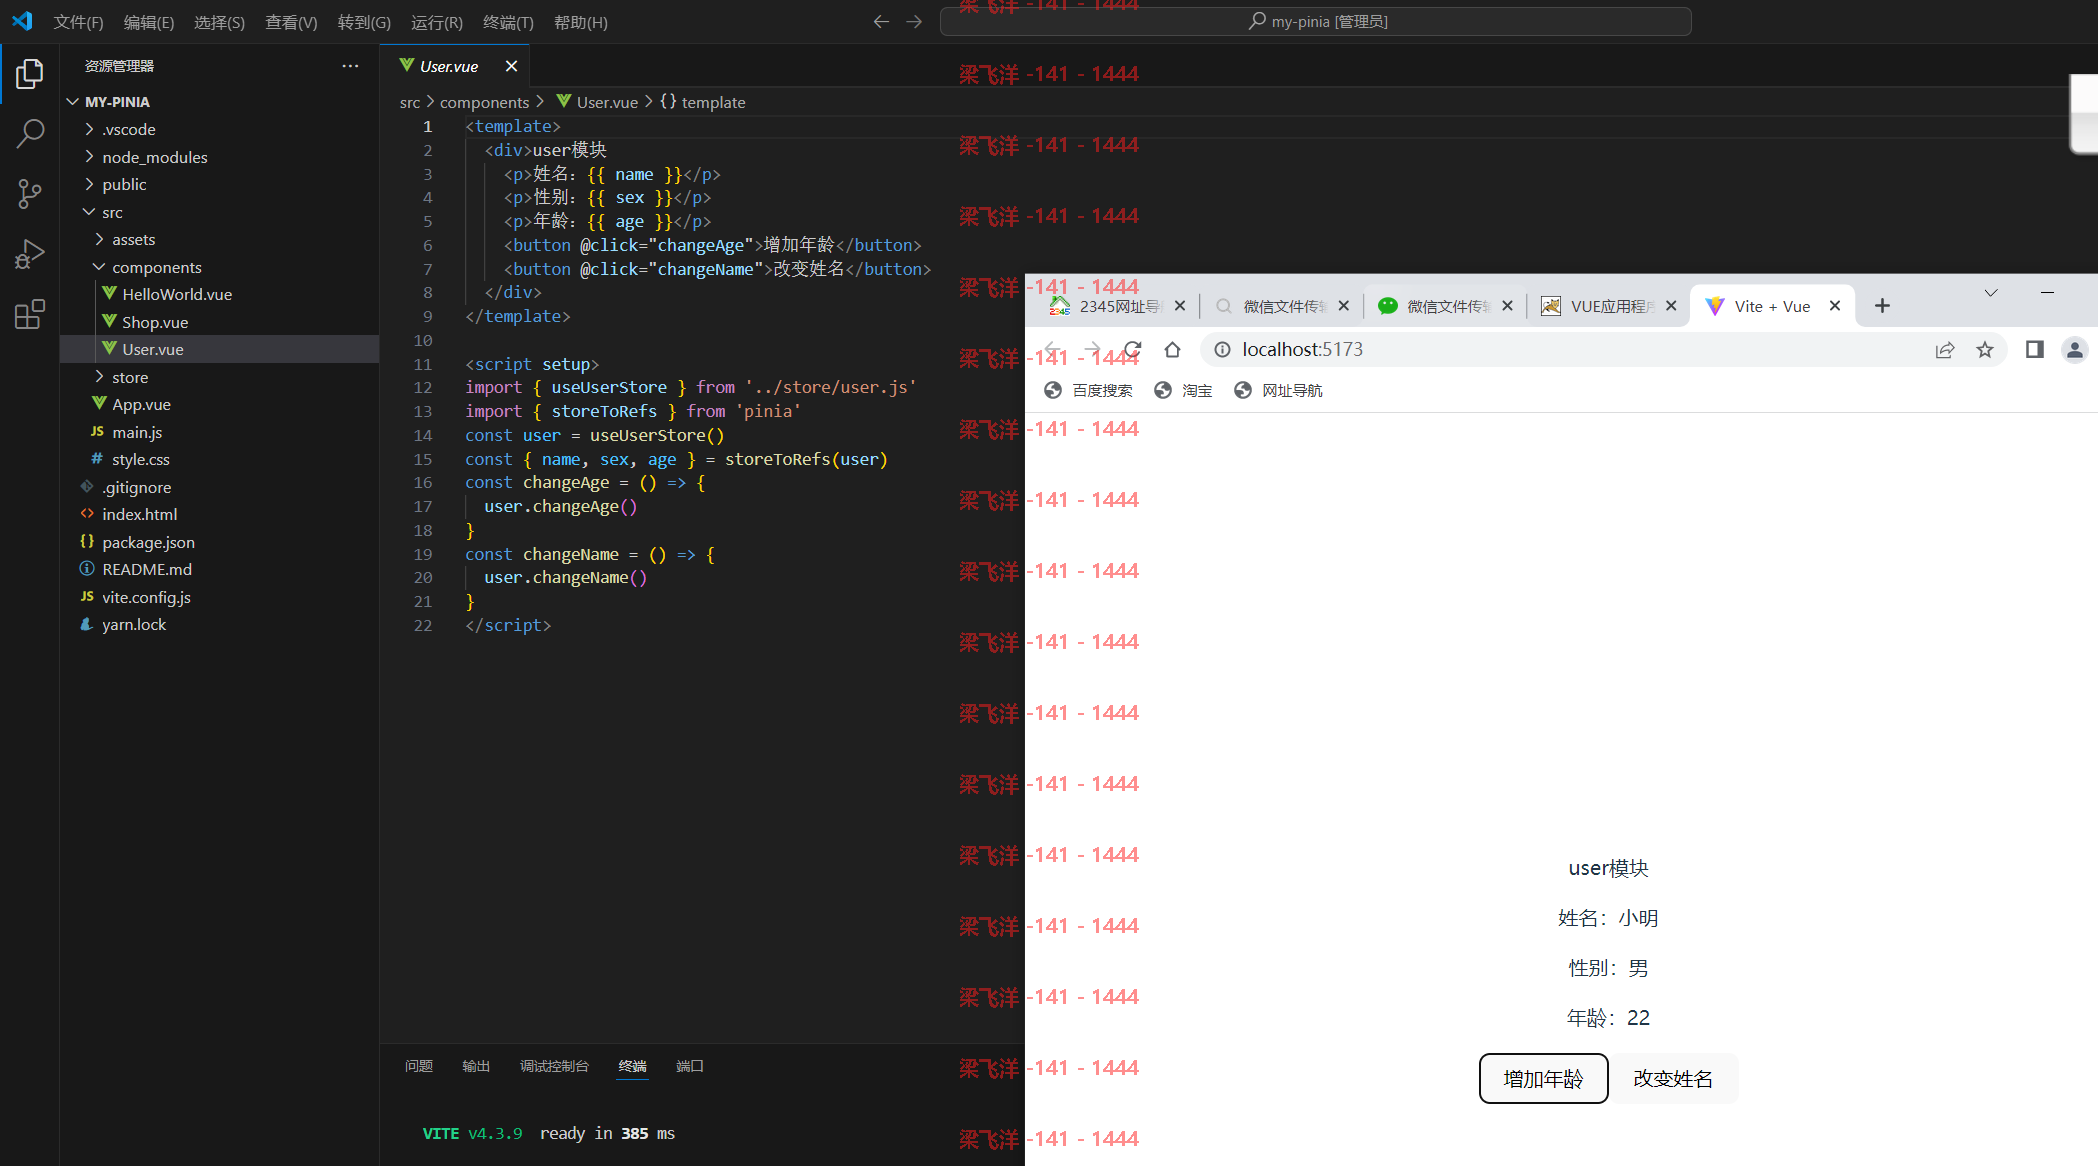Open 百度搜索 bookmark
The width and height of the screenshot is (2098, 1166).
(x=1088, y=390)
